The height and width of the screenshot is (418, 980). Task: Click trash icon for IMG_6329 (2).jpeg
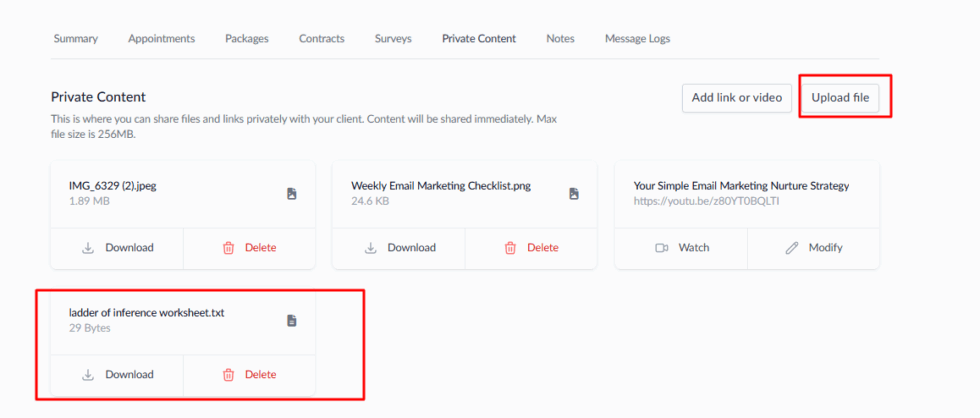click(x=228, y=248)
